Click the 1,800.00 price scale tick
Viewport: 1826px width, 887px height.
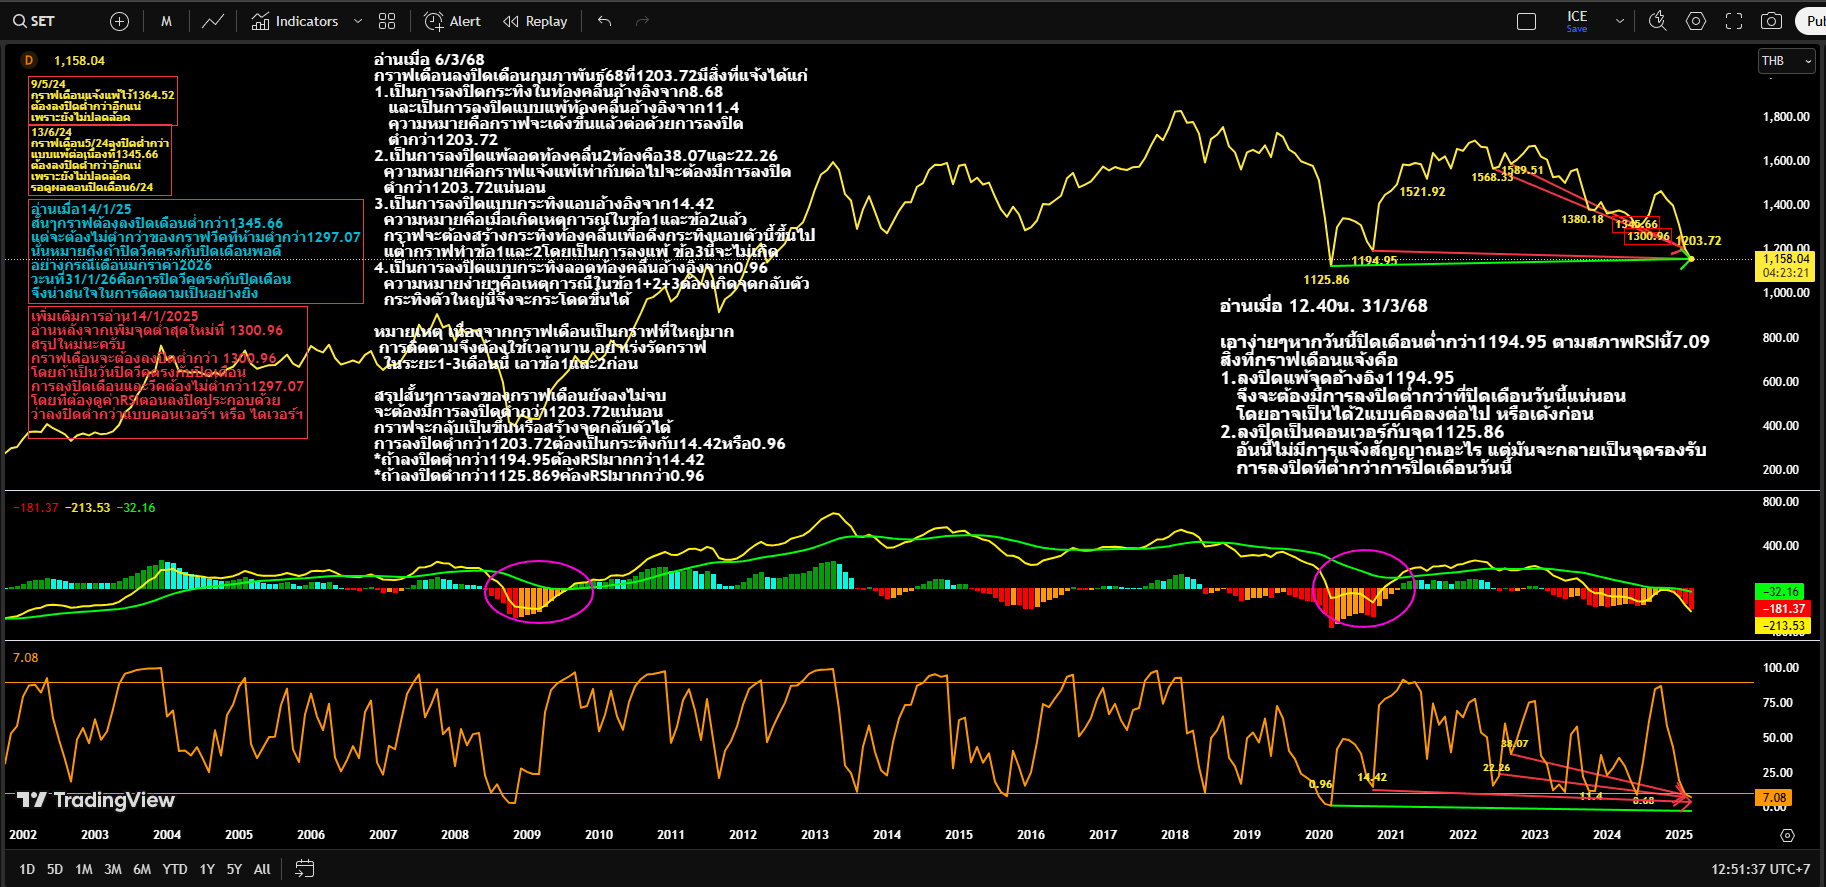[x=1786, y=117]
